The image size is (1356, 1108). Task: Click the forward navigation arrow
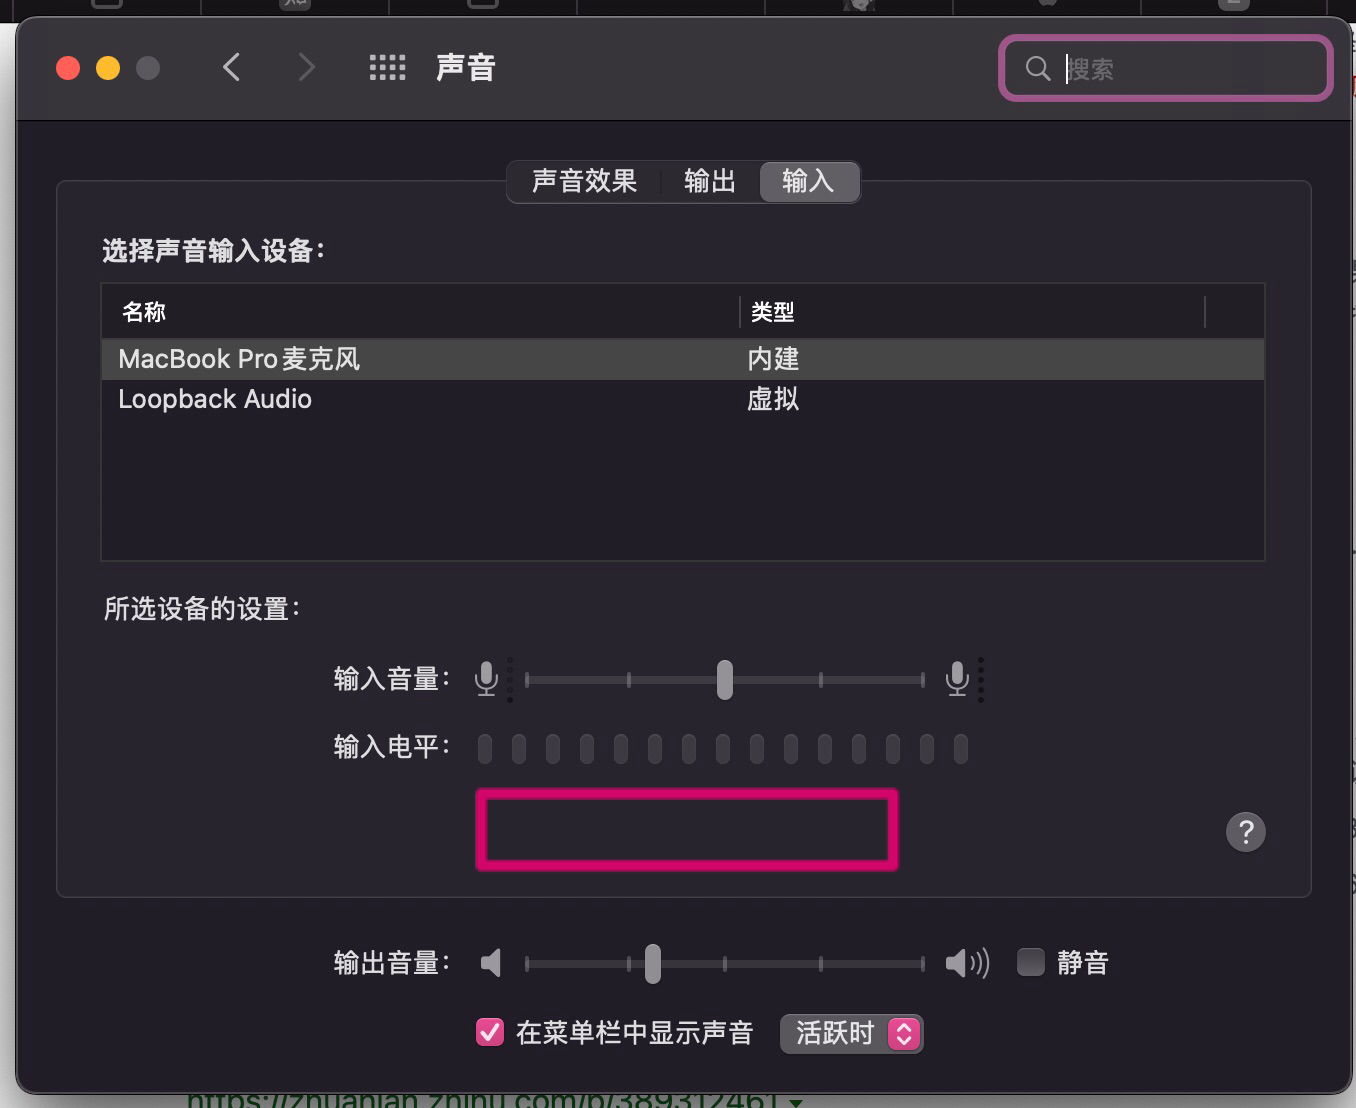point(306,68)
